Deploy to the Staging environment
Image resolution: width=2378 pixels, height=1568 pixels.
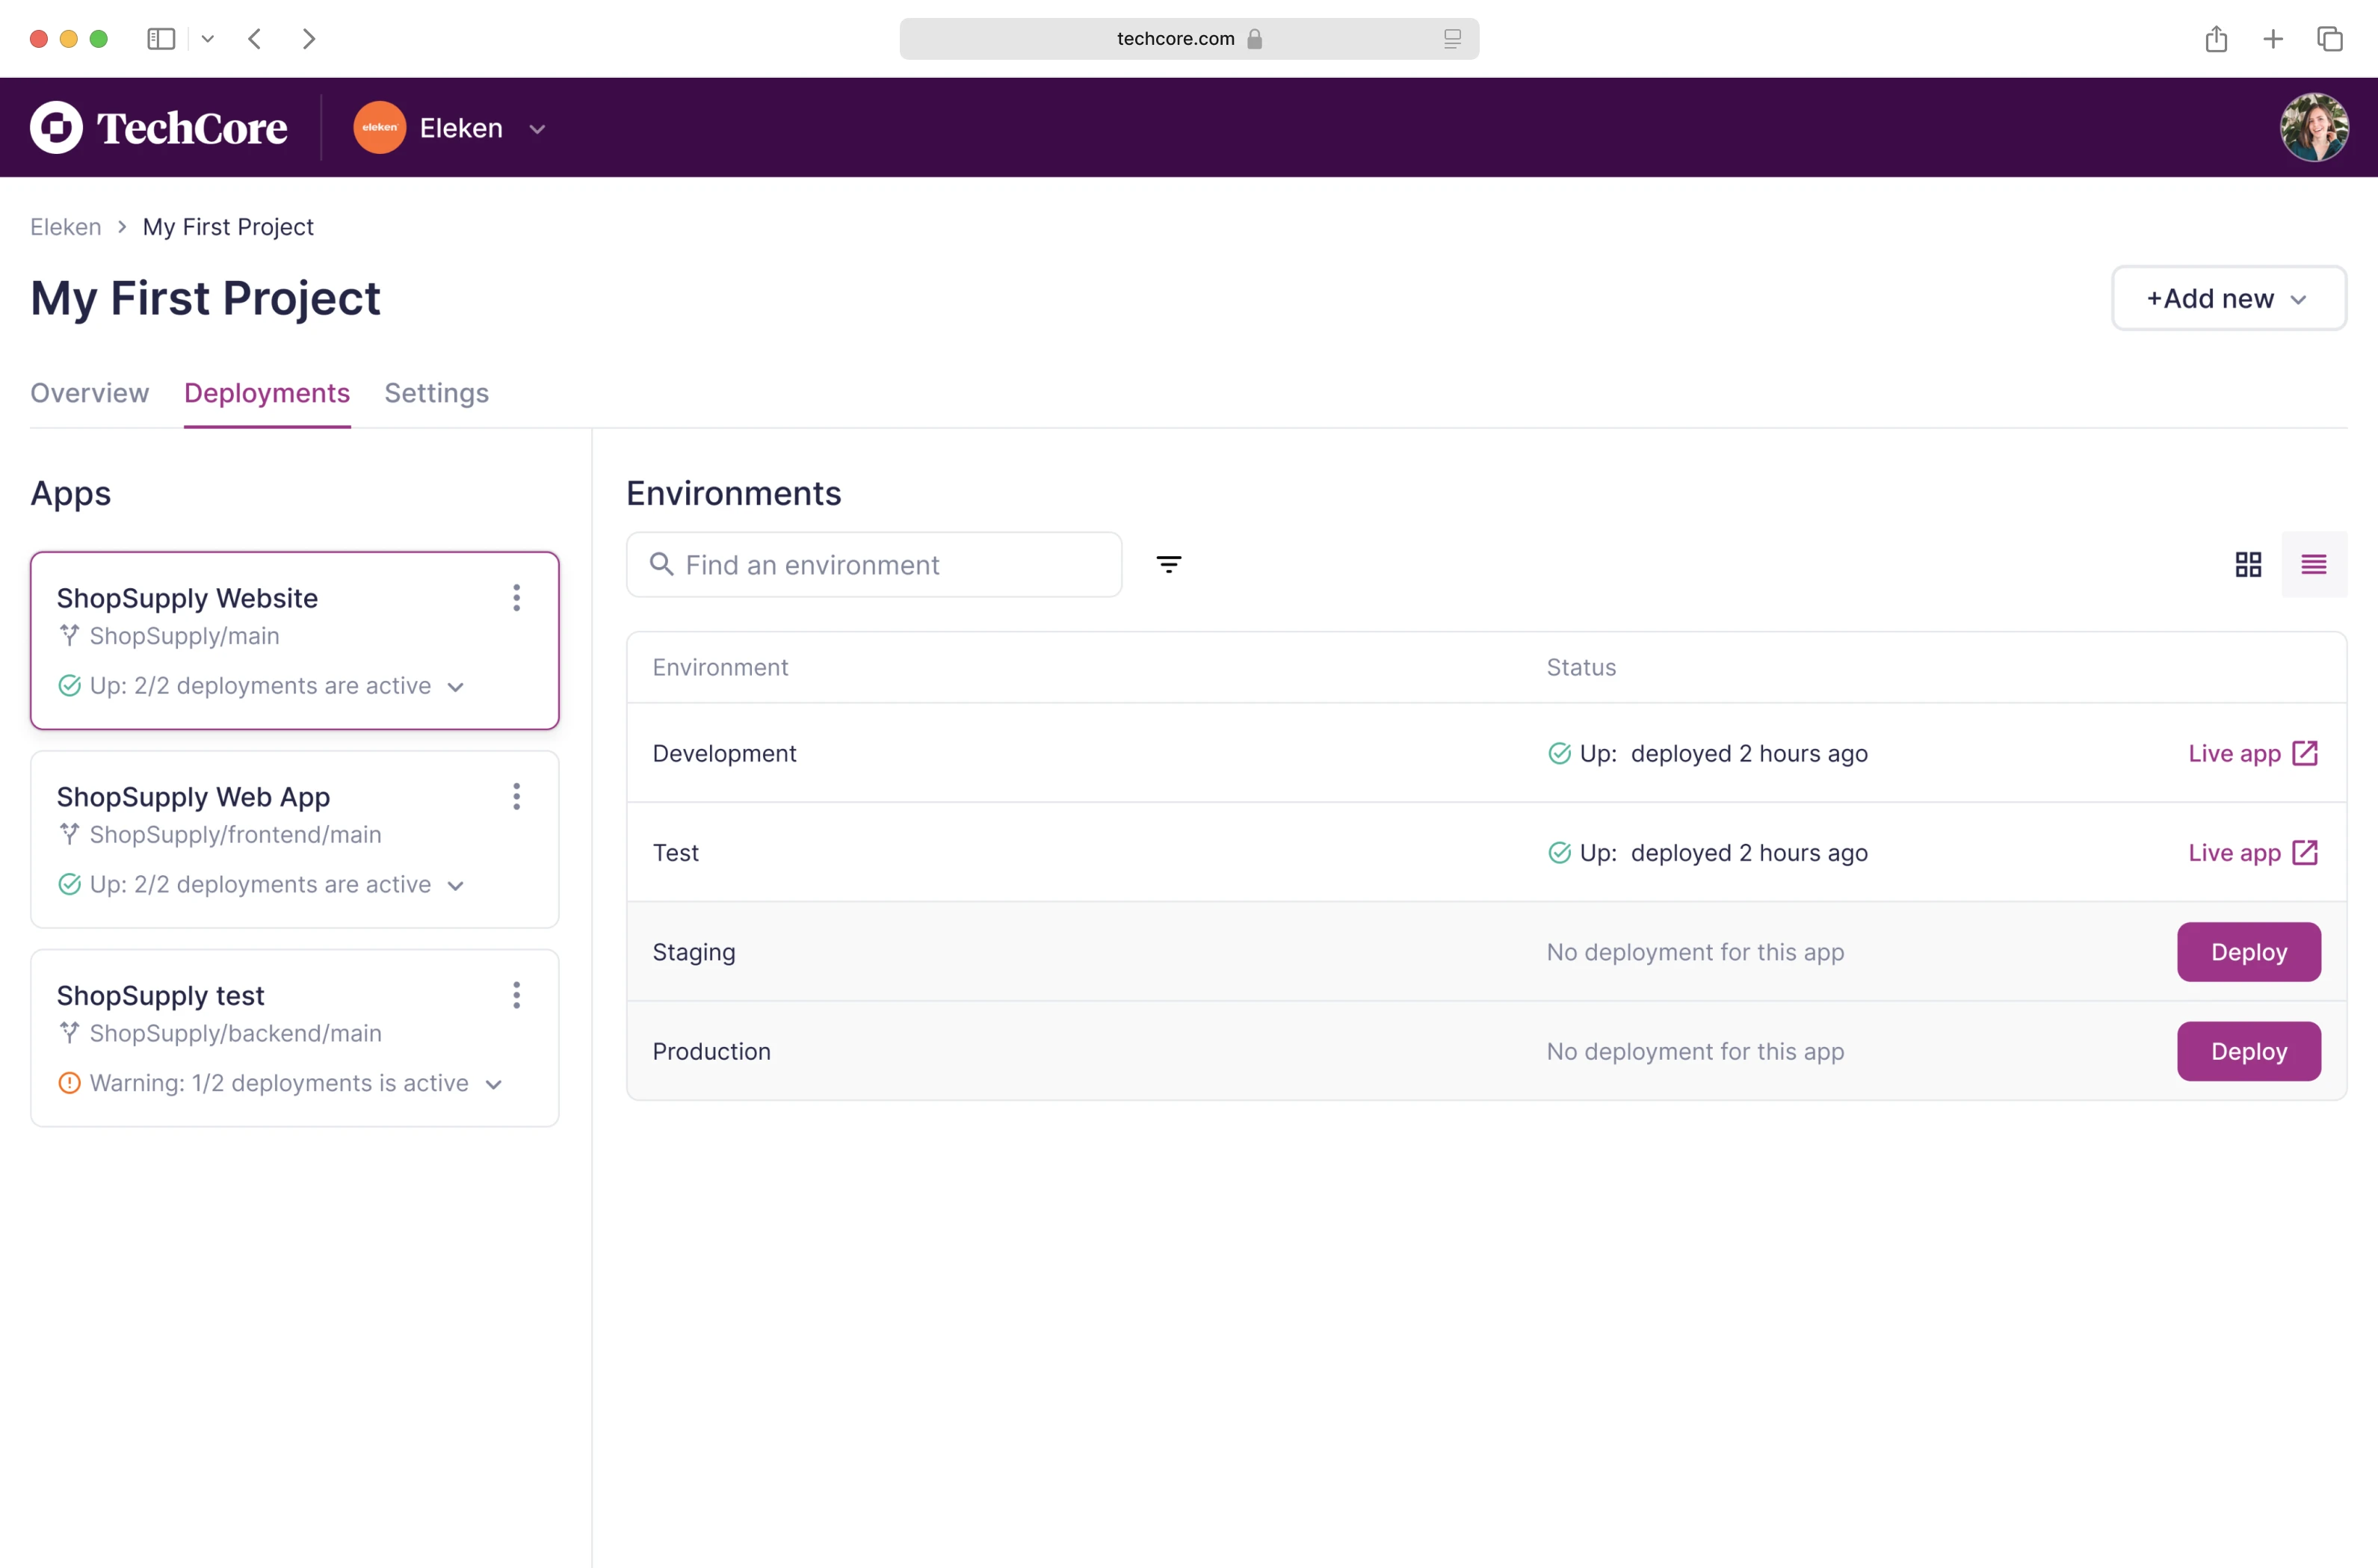pyautogui.click(x=2248, y=952)
